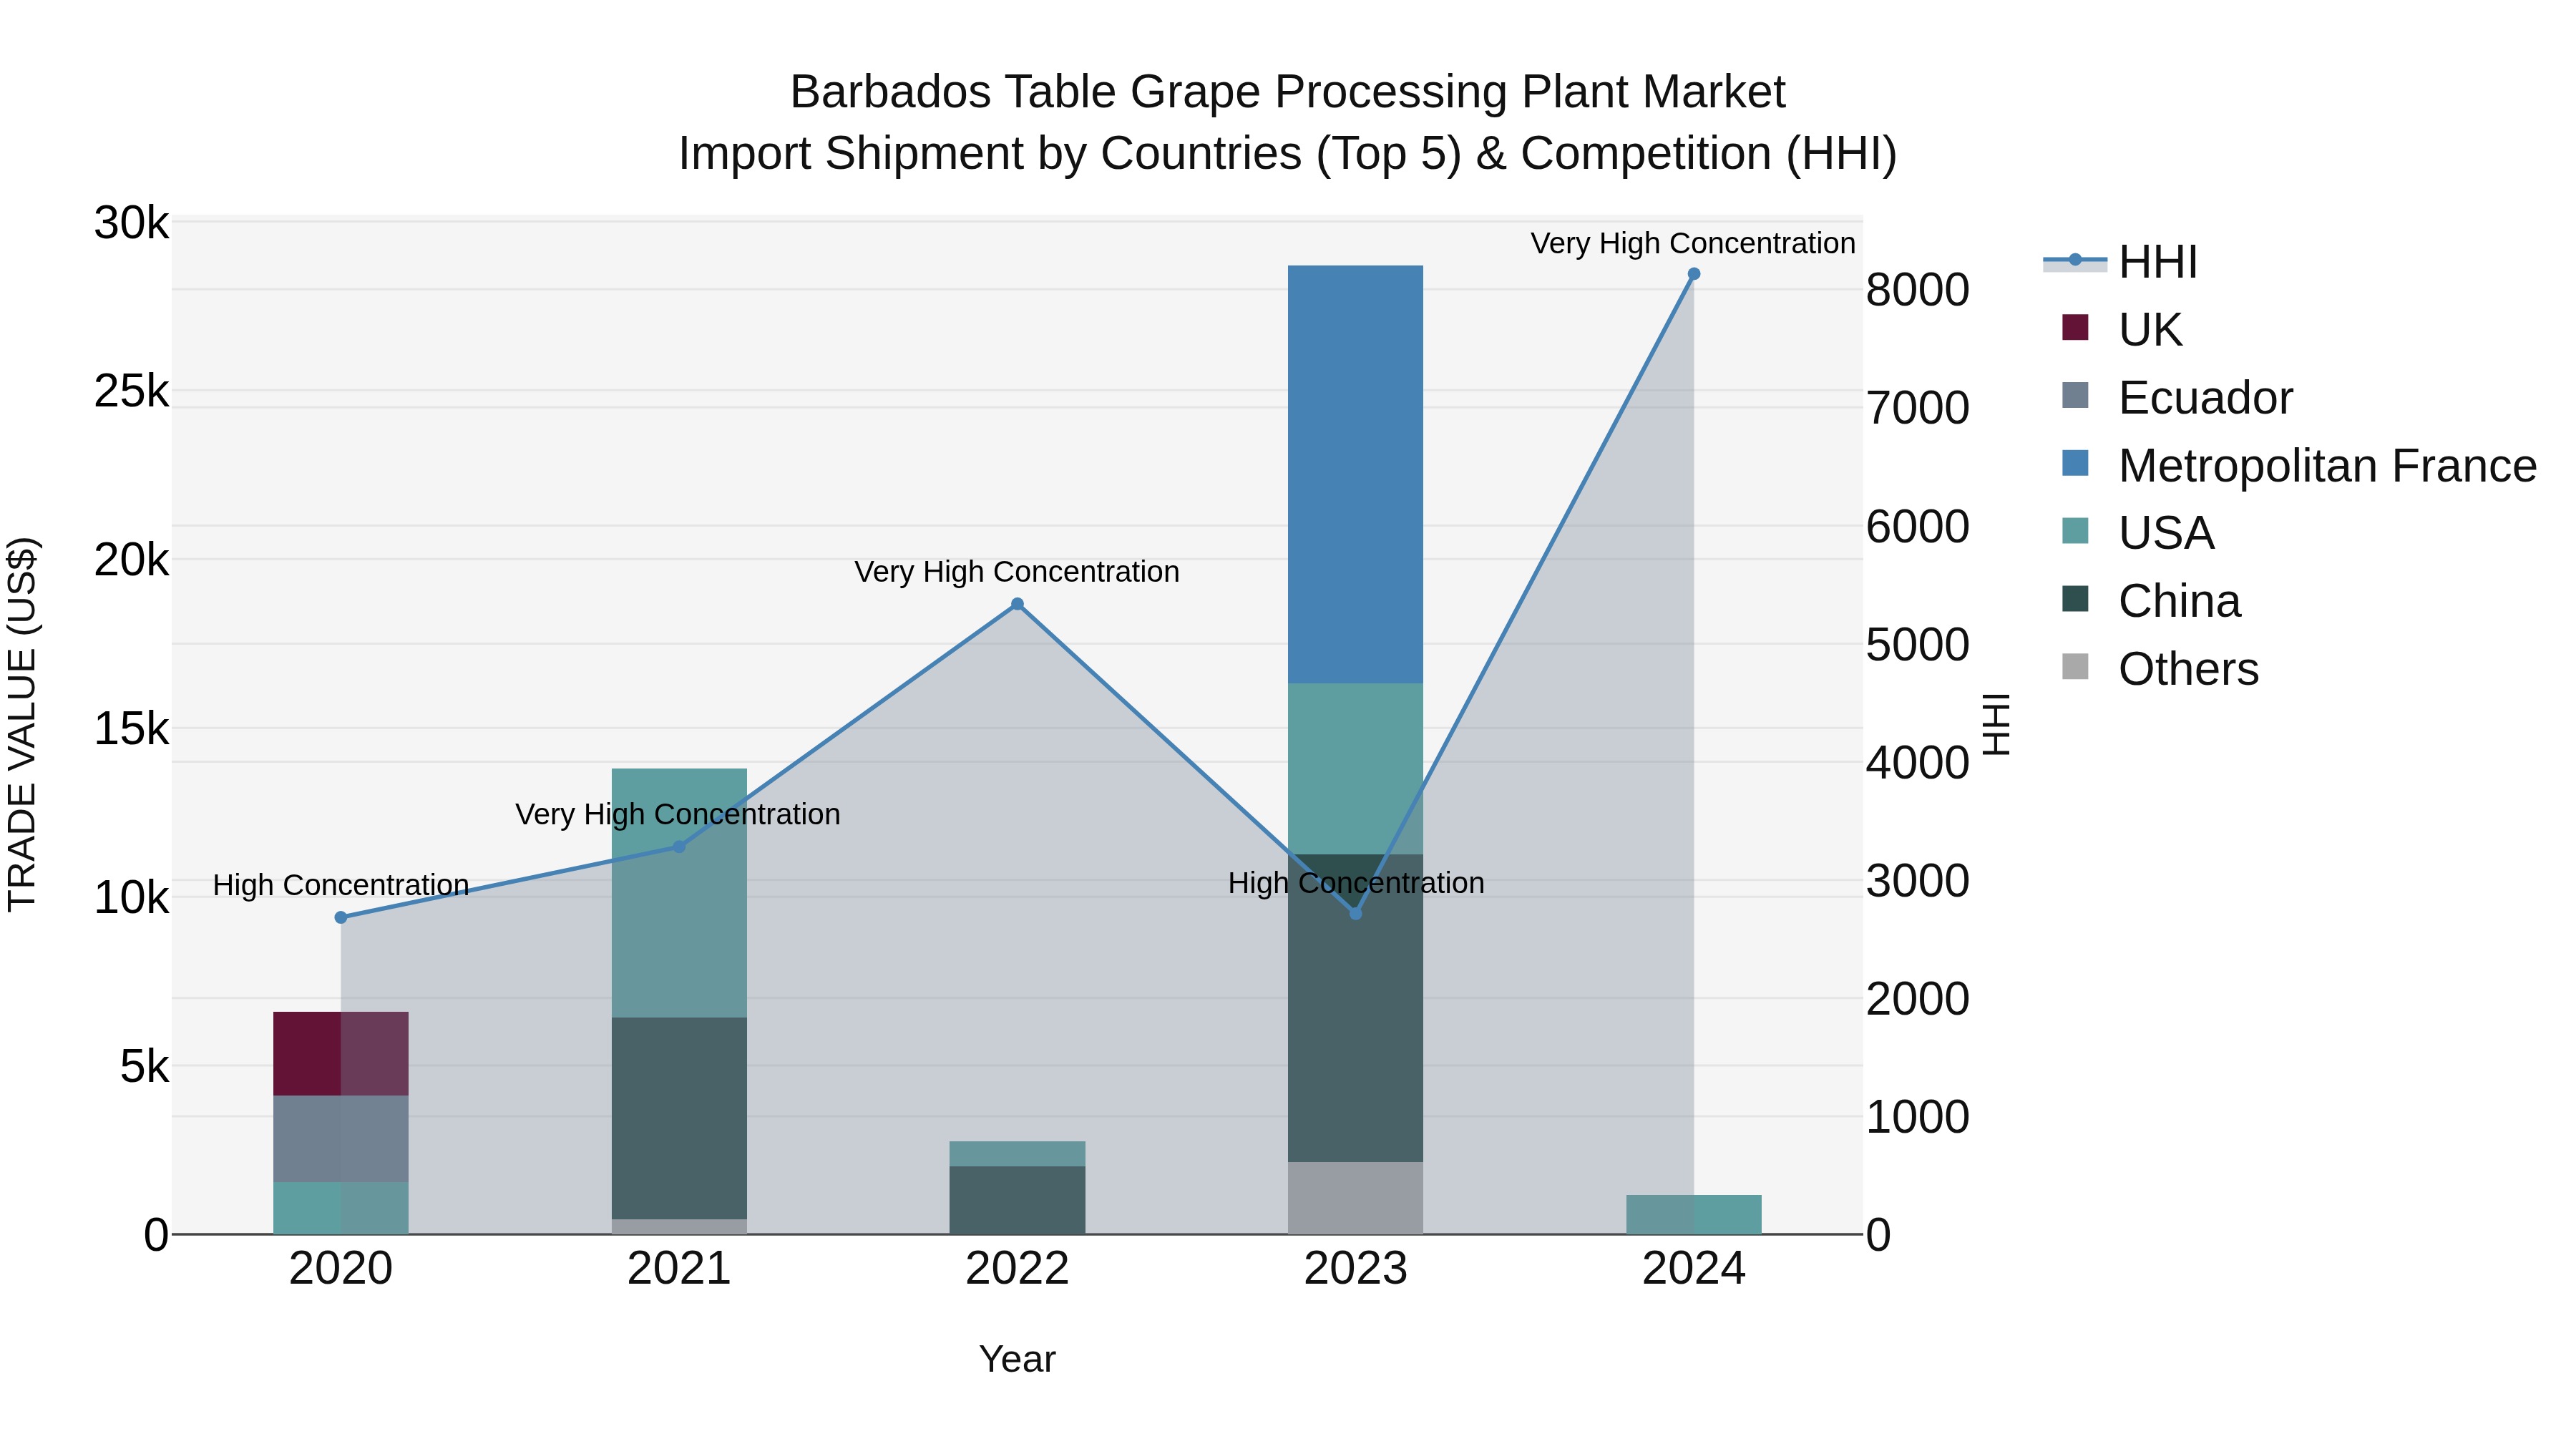Click the Ecuador bar segment in 2020
Screen dimensions: 2576x1449
click(341, 1139)
